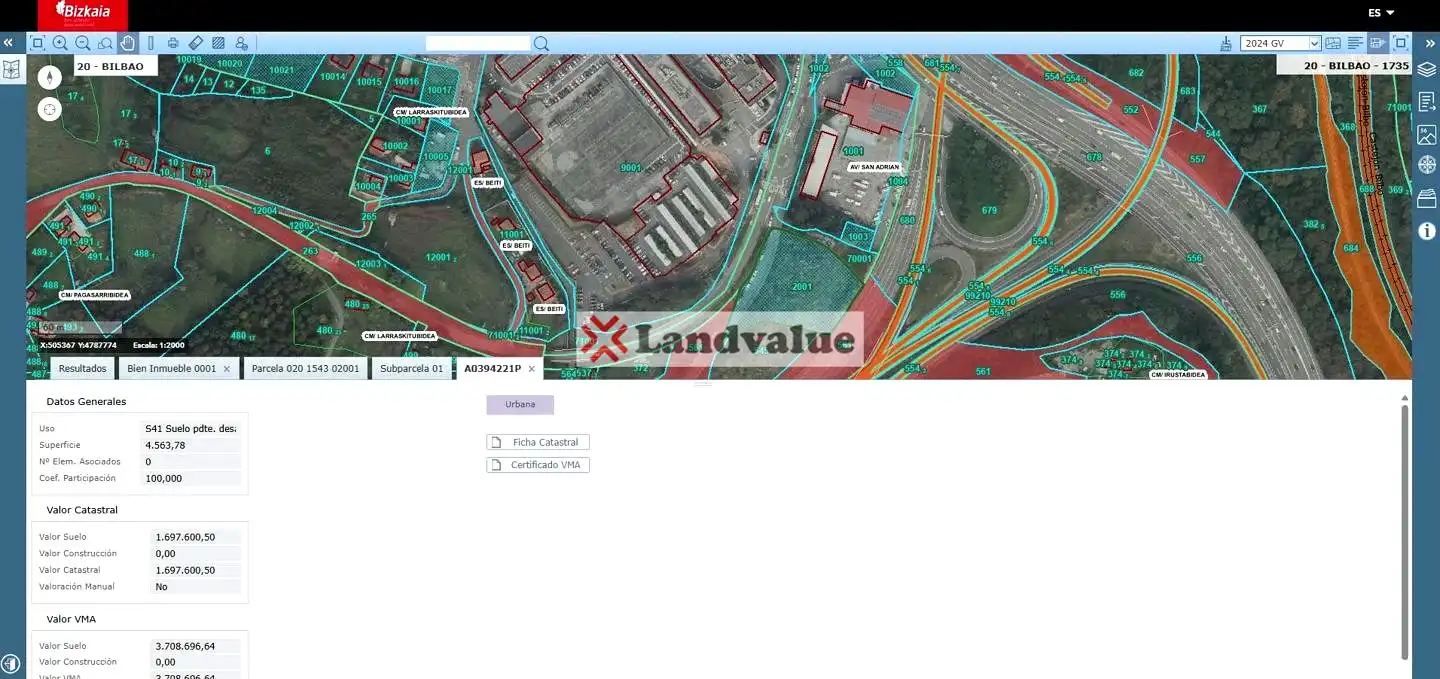The width and height of the screenshot is (1440, 679).
Task: Click the globe grid icon in right sidebar
Action: pyautogui.click(x=1427, y=165)
